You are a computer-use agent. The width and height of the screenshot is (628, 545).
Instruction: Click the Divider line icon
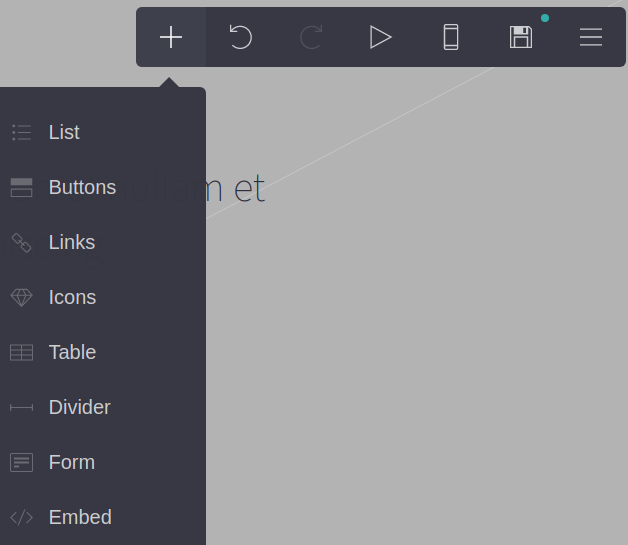(x=21, y=408)
